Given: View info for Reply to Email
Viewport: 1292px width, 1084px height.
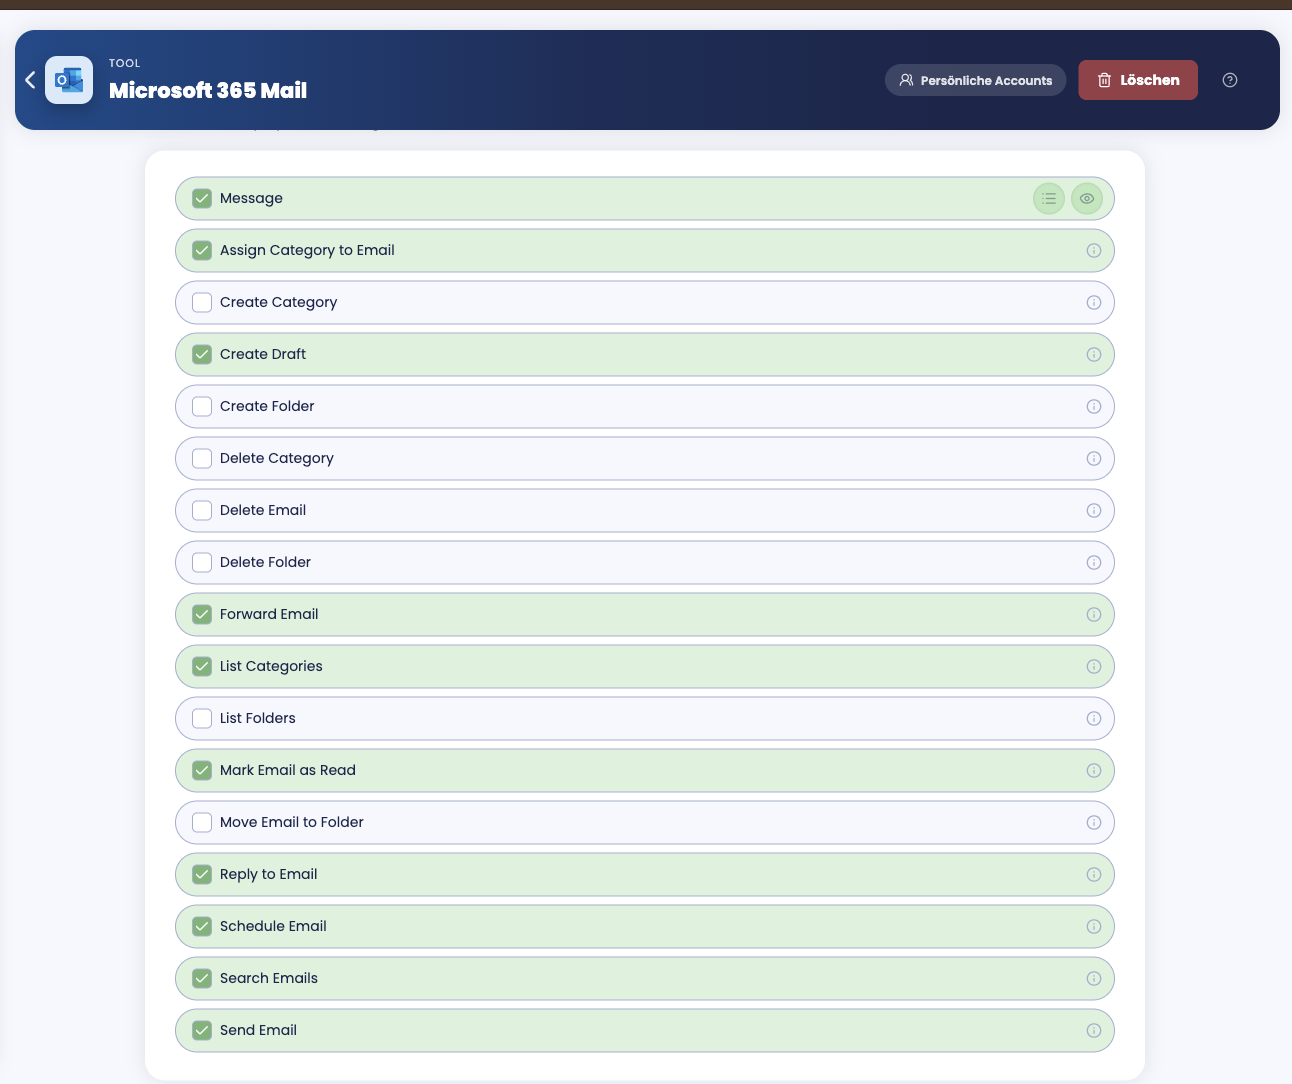Looking at the screenshot, I should tap(1094, 874).
